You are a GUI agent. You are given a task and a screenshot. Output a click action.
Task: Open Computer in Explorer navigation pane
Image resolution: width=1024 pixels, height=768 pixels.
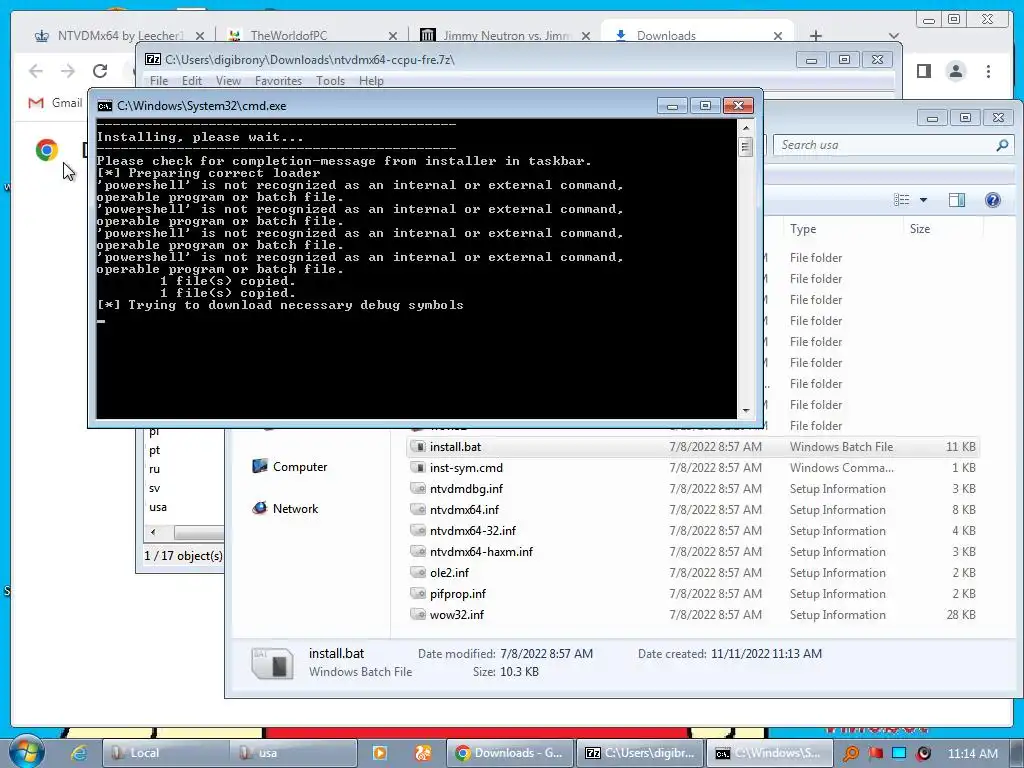(x=289, y=466)
